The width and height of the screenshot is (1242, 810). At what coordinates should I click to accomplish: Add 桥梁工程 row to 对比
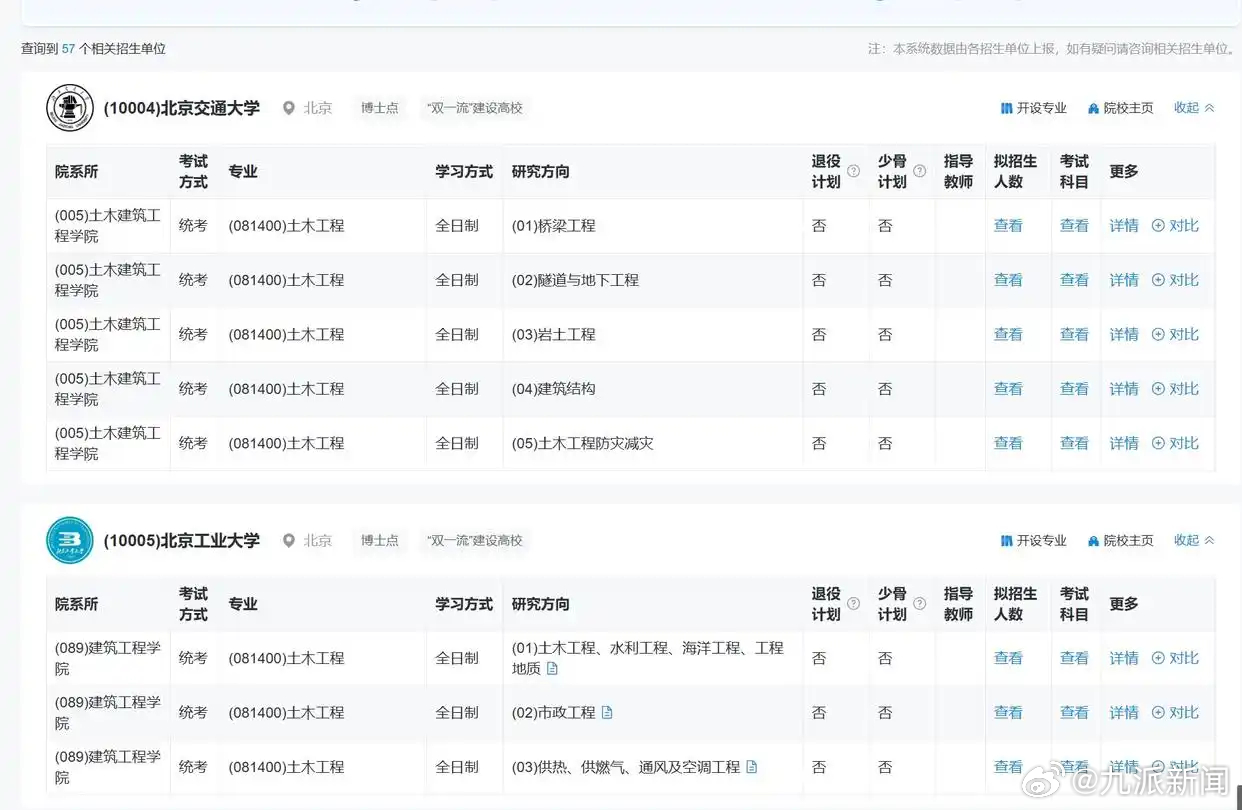[x=1175, y=226]
